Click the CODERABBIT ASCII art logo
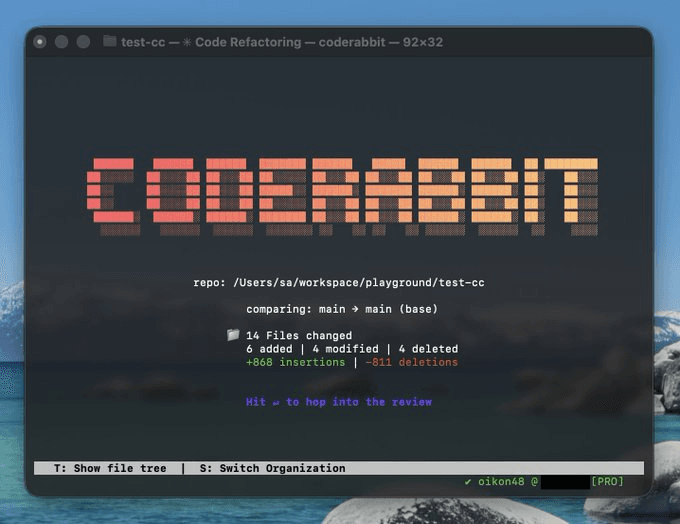Image resolution: width=680 pixels, height=524 pixels. point(343,195)
